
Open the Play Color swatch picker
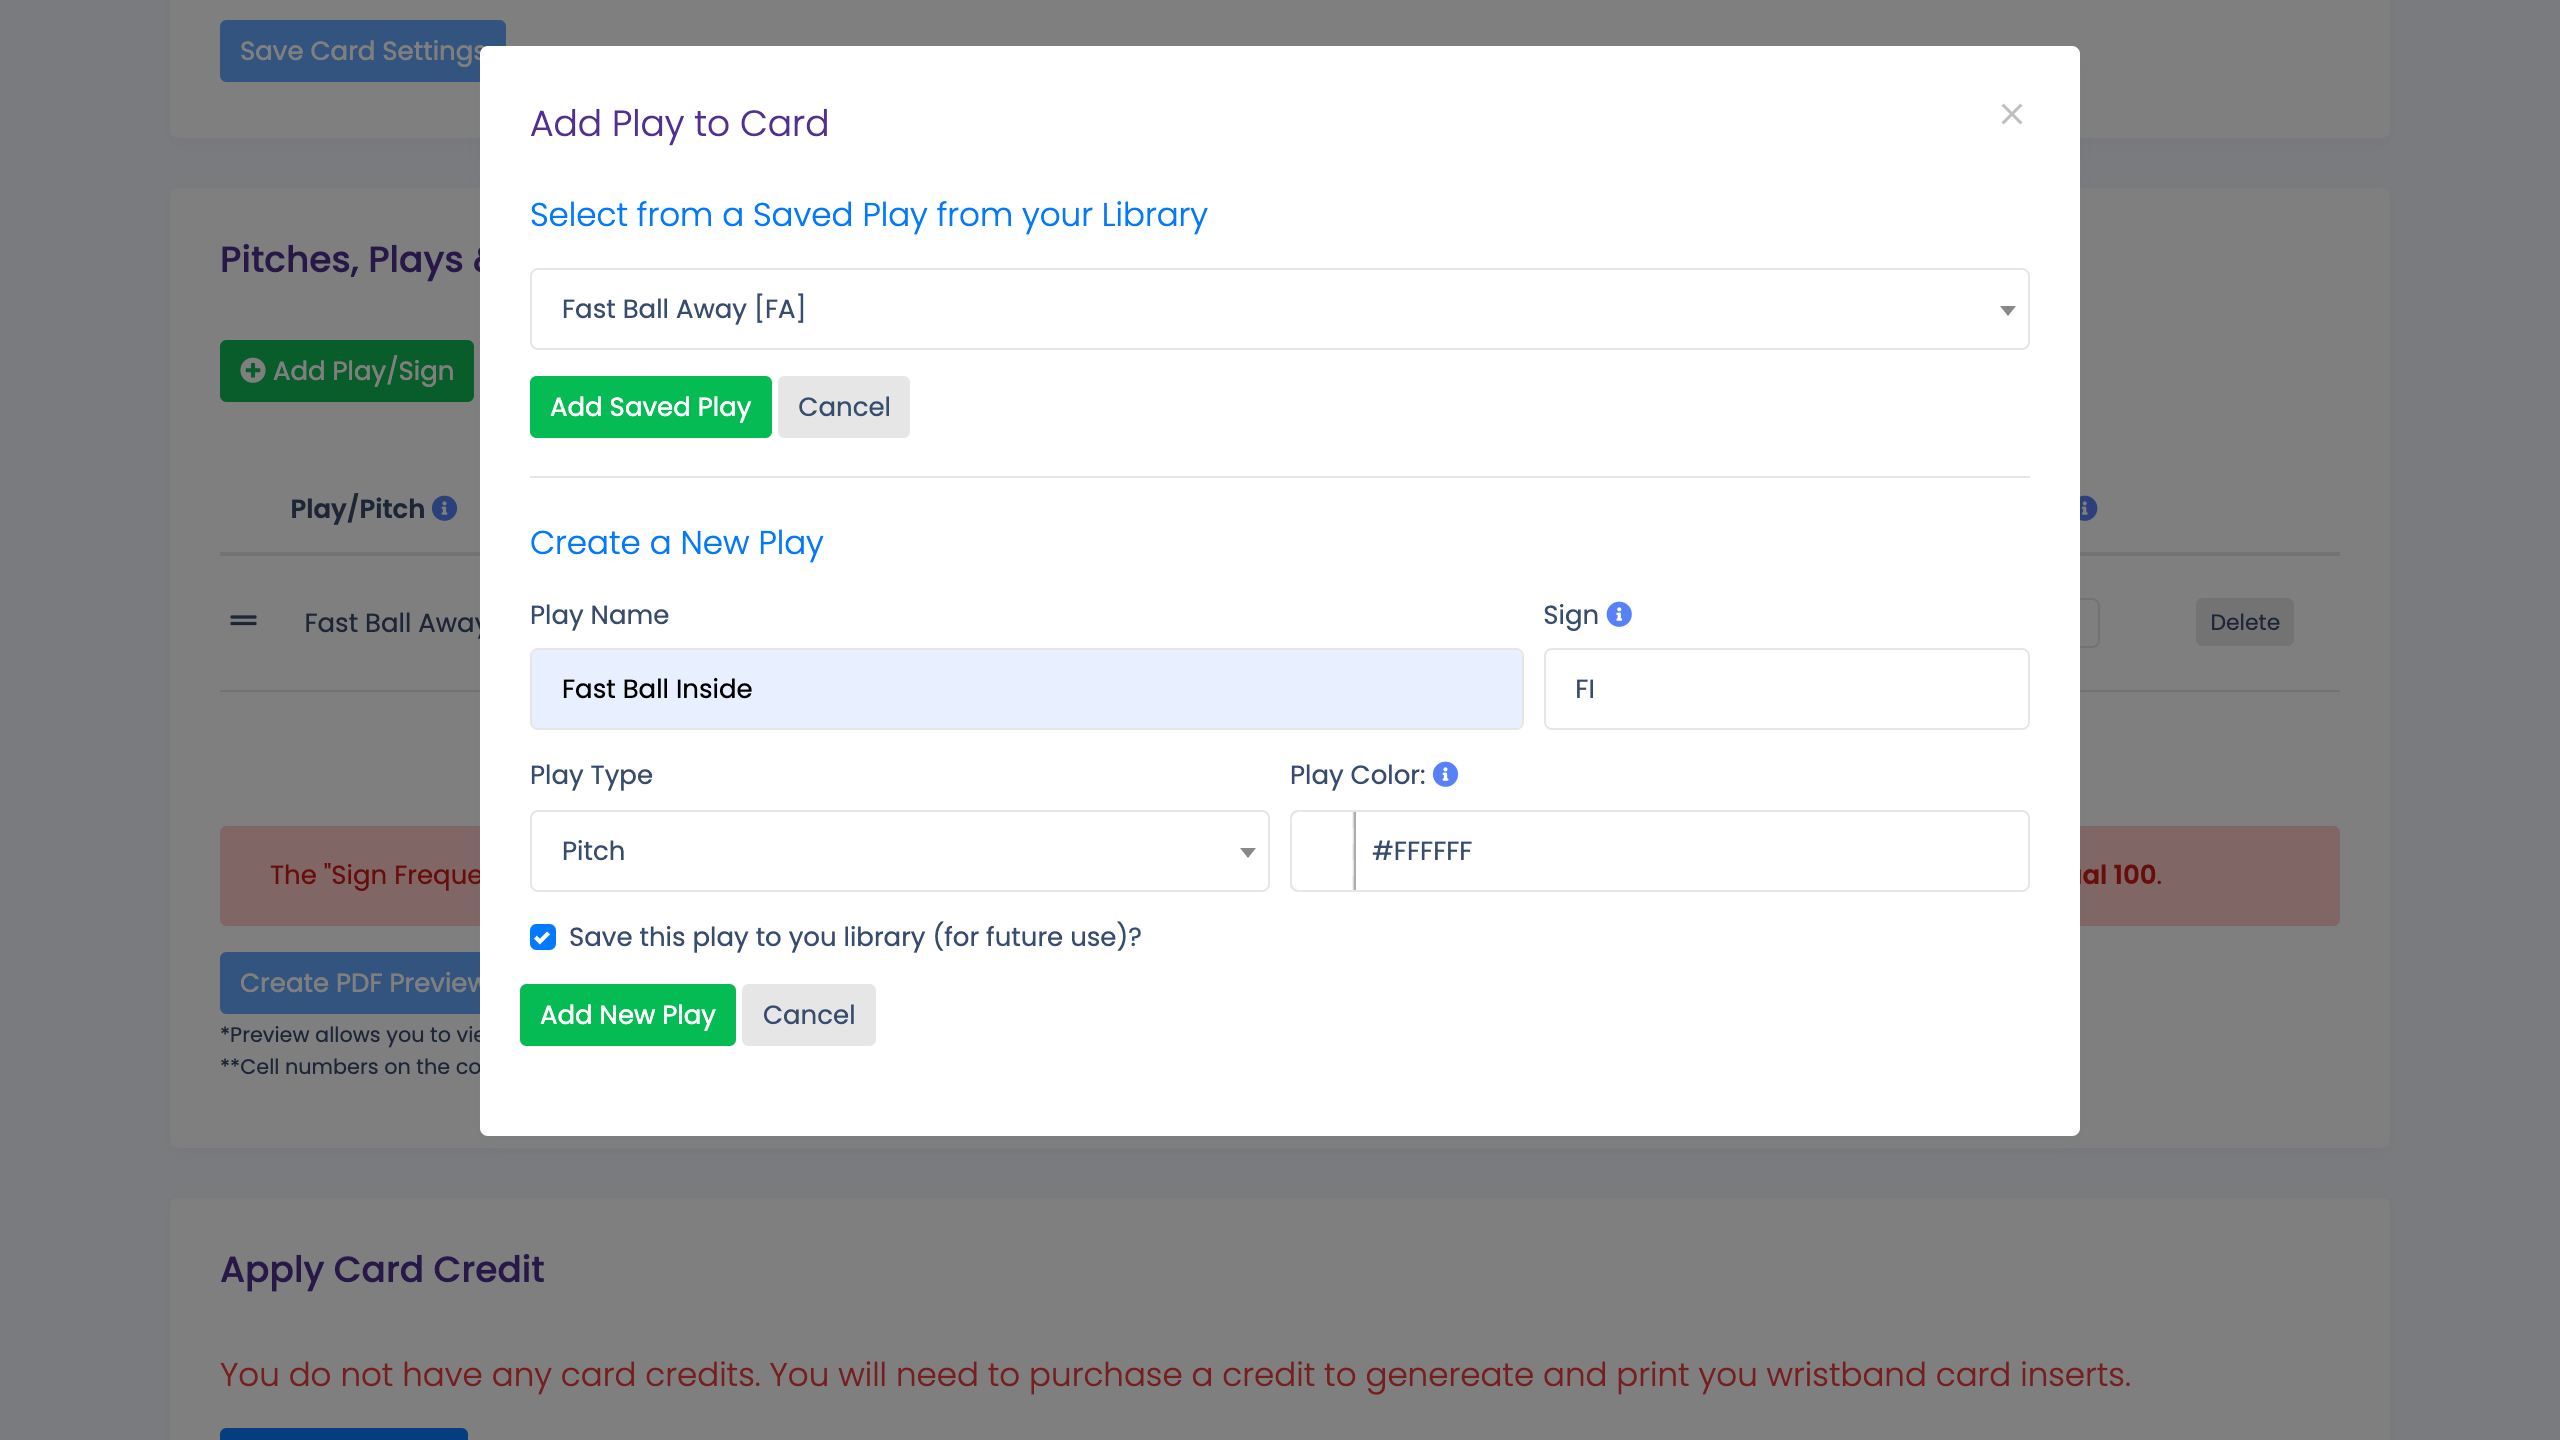pyautogui.click(x=1322, y=851)
